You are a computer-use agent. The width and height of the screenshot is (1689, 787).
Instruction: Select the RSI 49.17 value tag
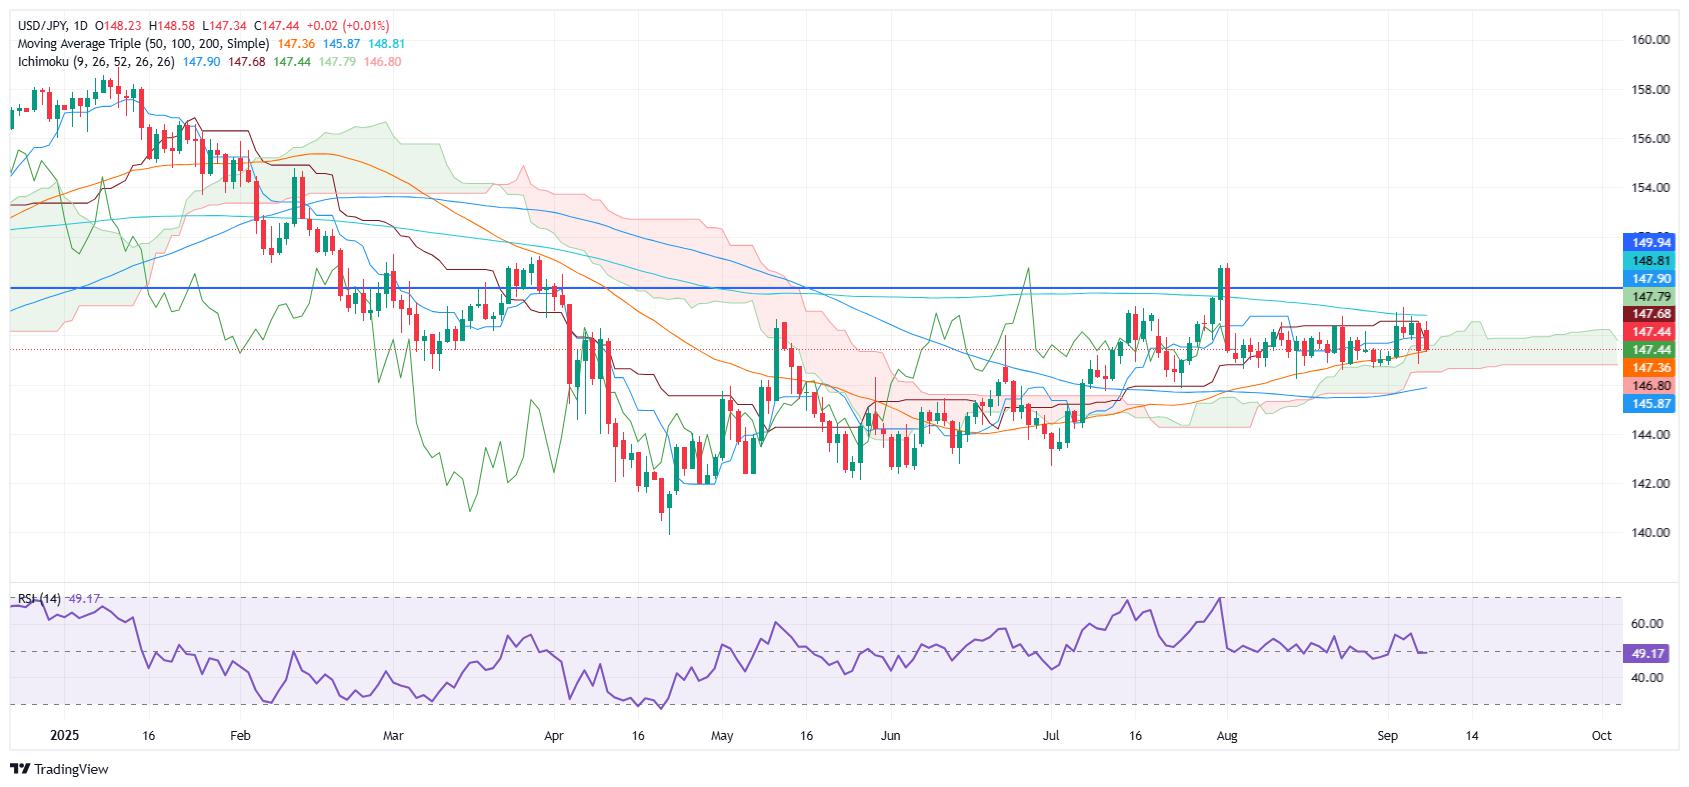click(1651, 652)
